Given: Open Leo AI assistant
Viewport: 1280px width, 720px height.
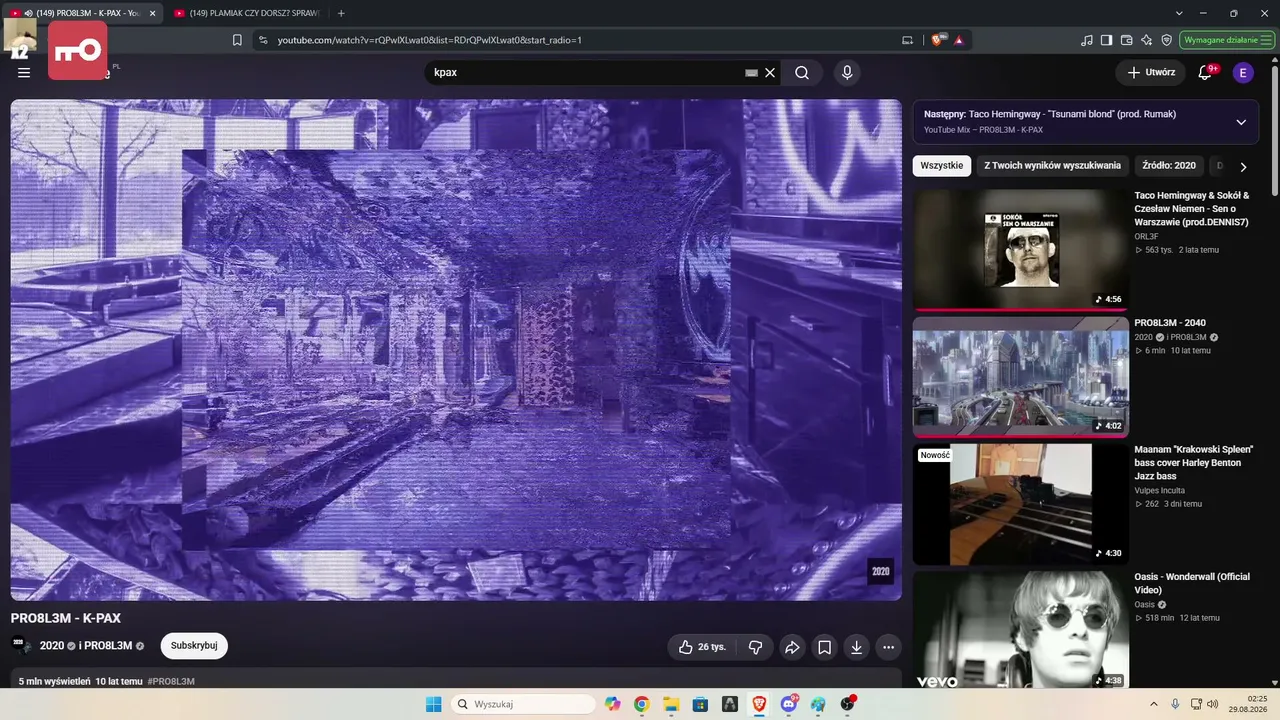Looking at the screenshot, I should (x=1146, y=40).
